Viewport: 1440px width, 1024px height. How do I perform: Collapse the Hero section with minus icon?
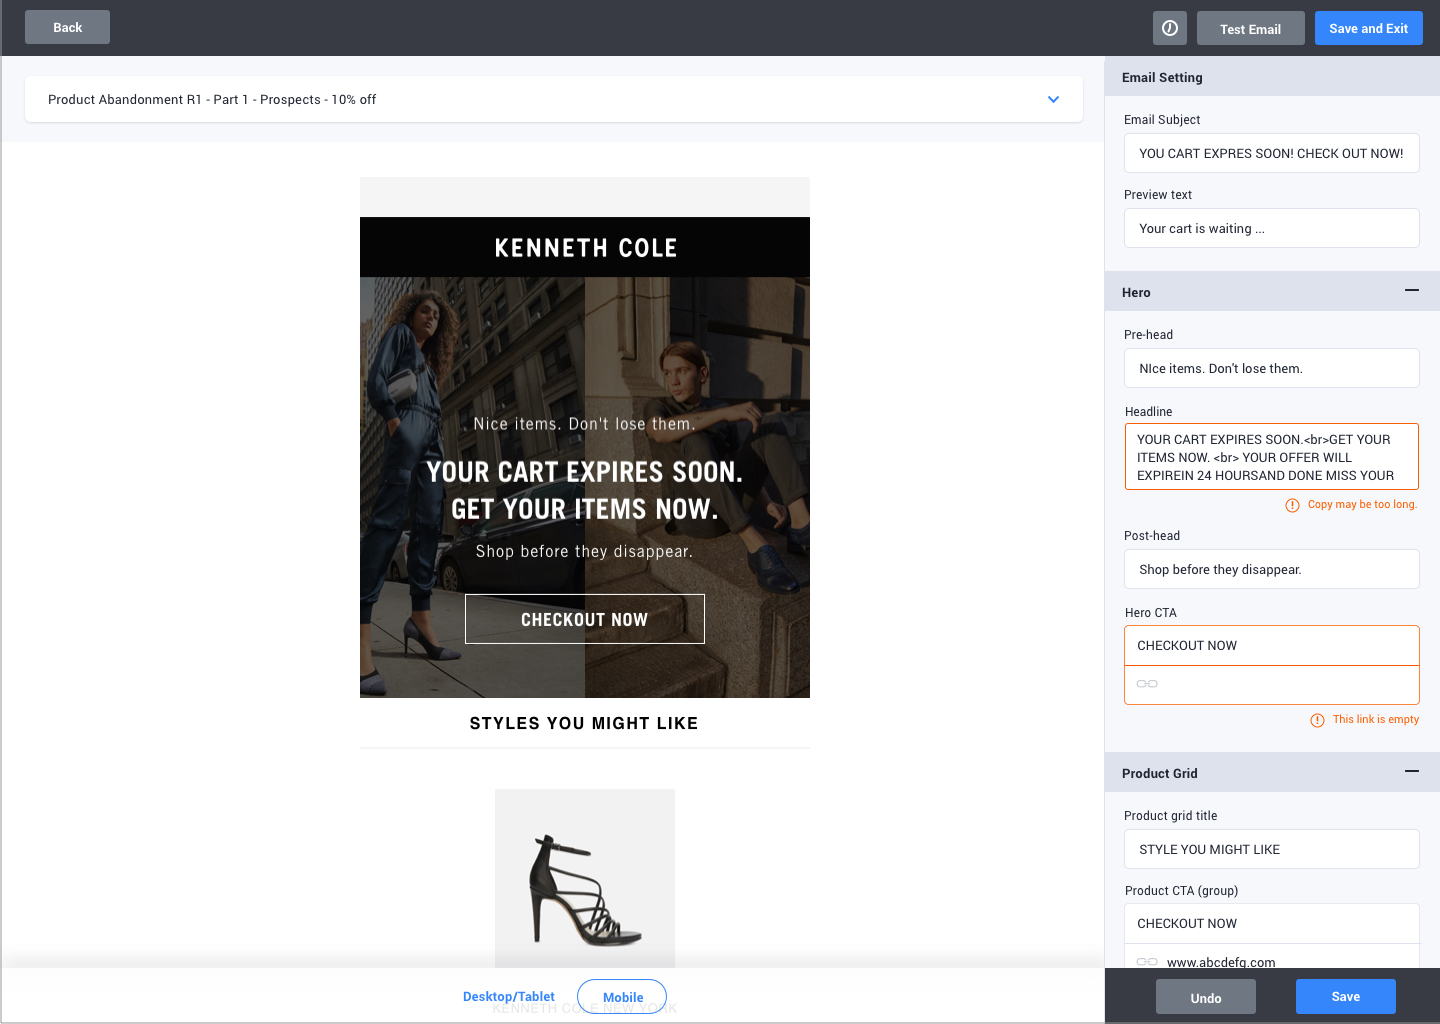coord(1412,290)
